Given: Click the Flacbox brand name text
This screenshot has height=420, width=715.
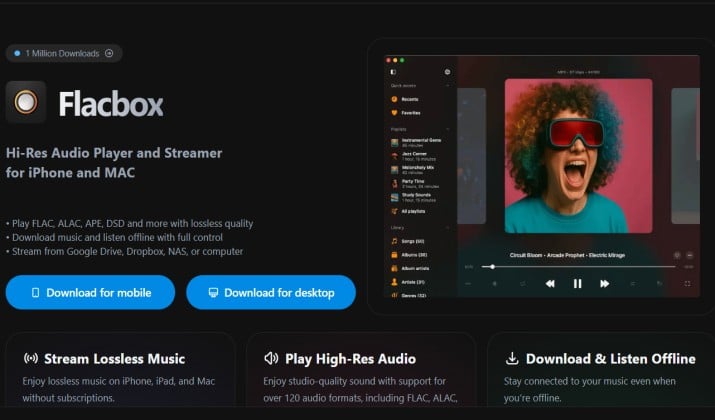Looking at the screenshot, I should click(111, 104).
